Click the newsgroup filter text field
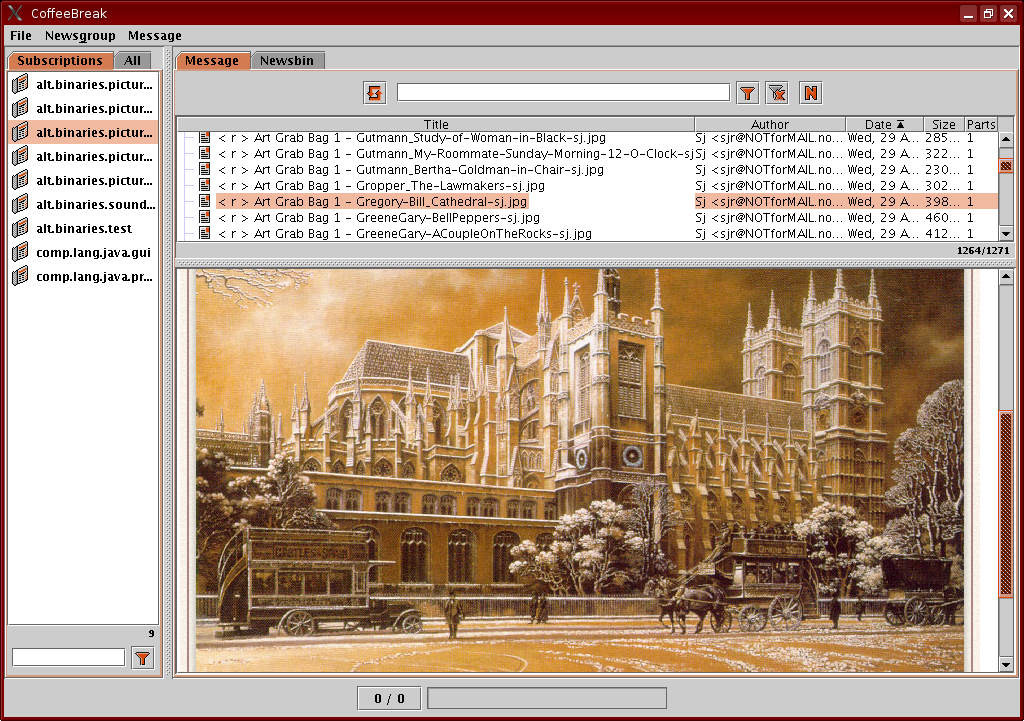1024x721 pixels. point(69,657)
